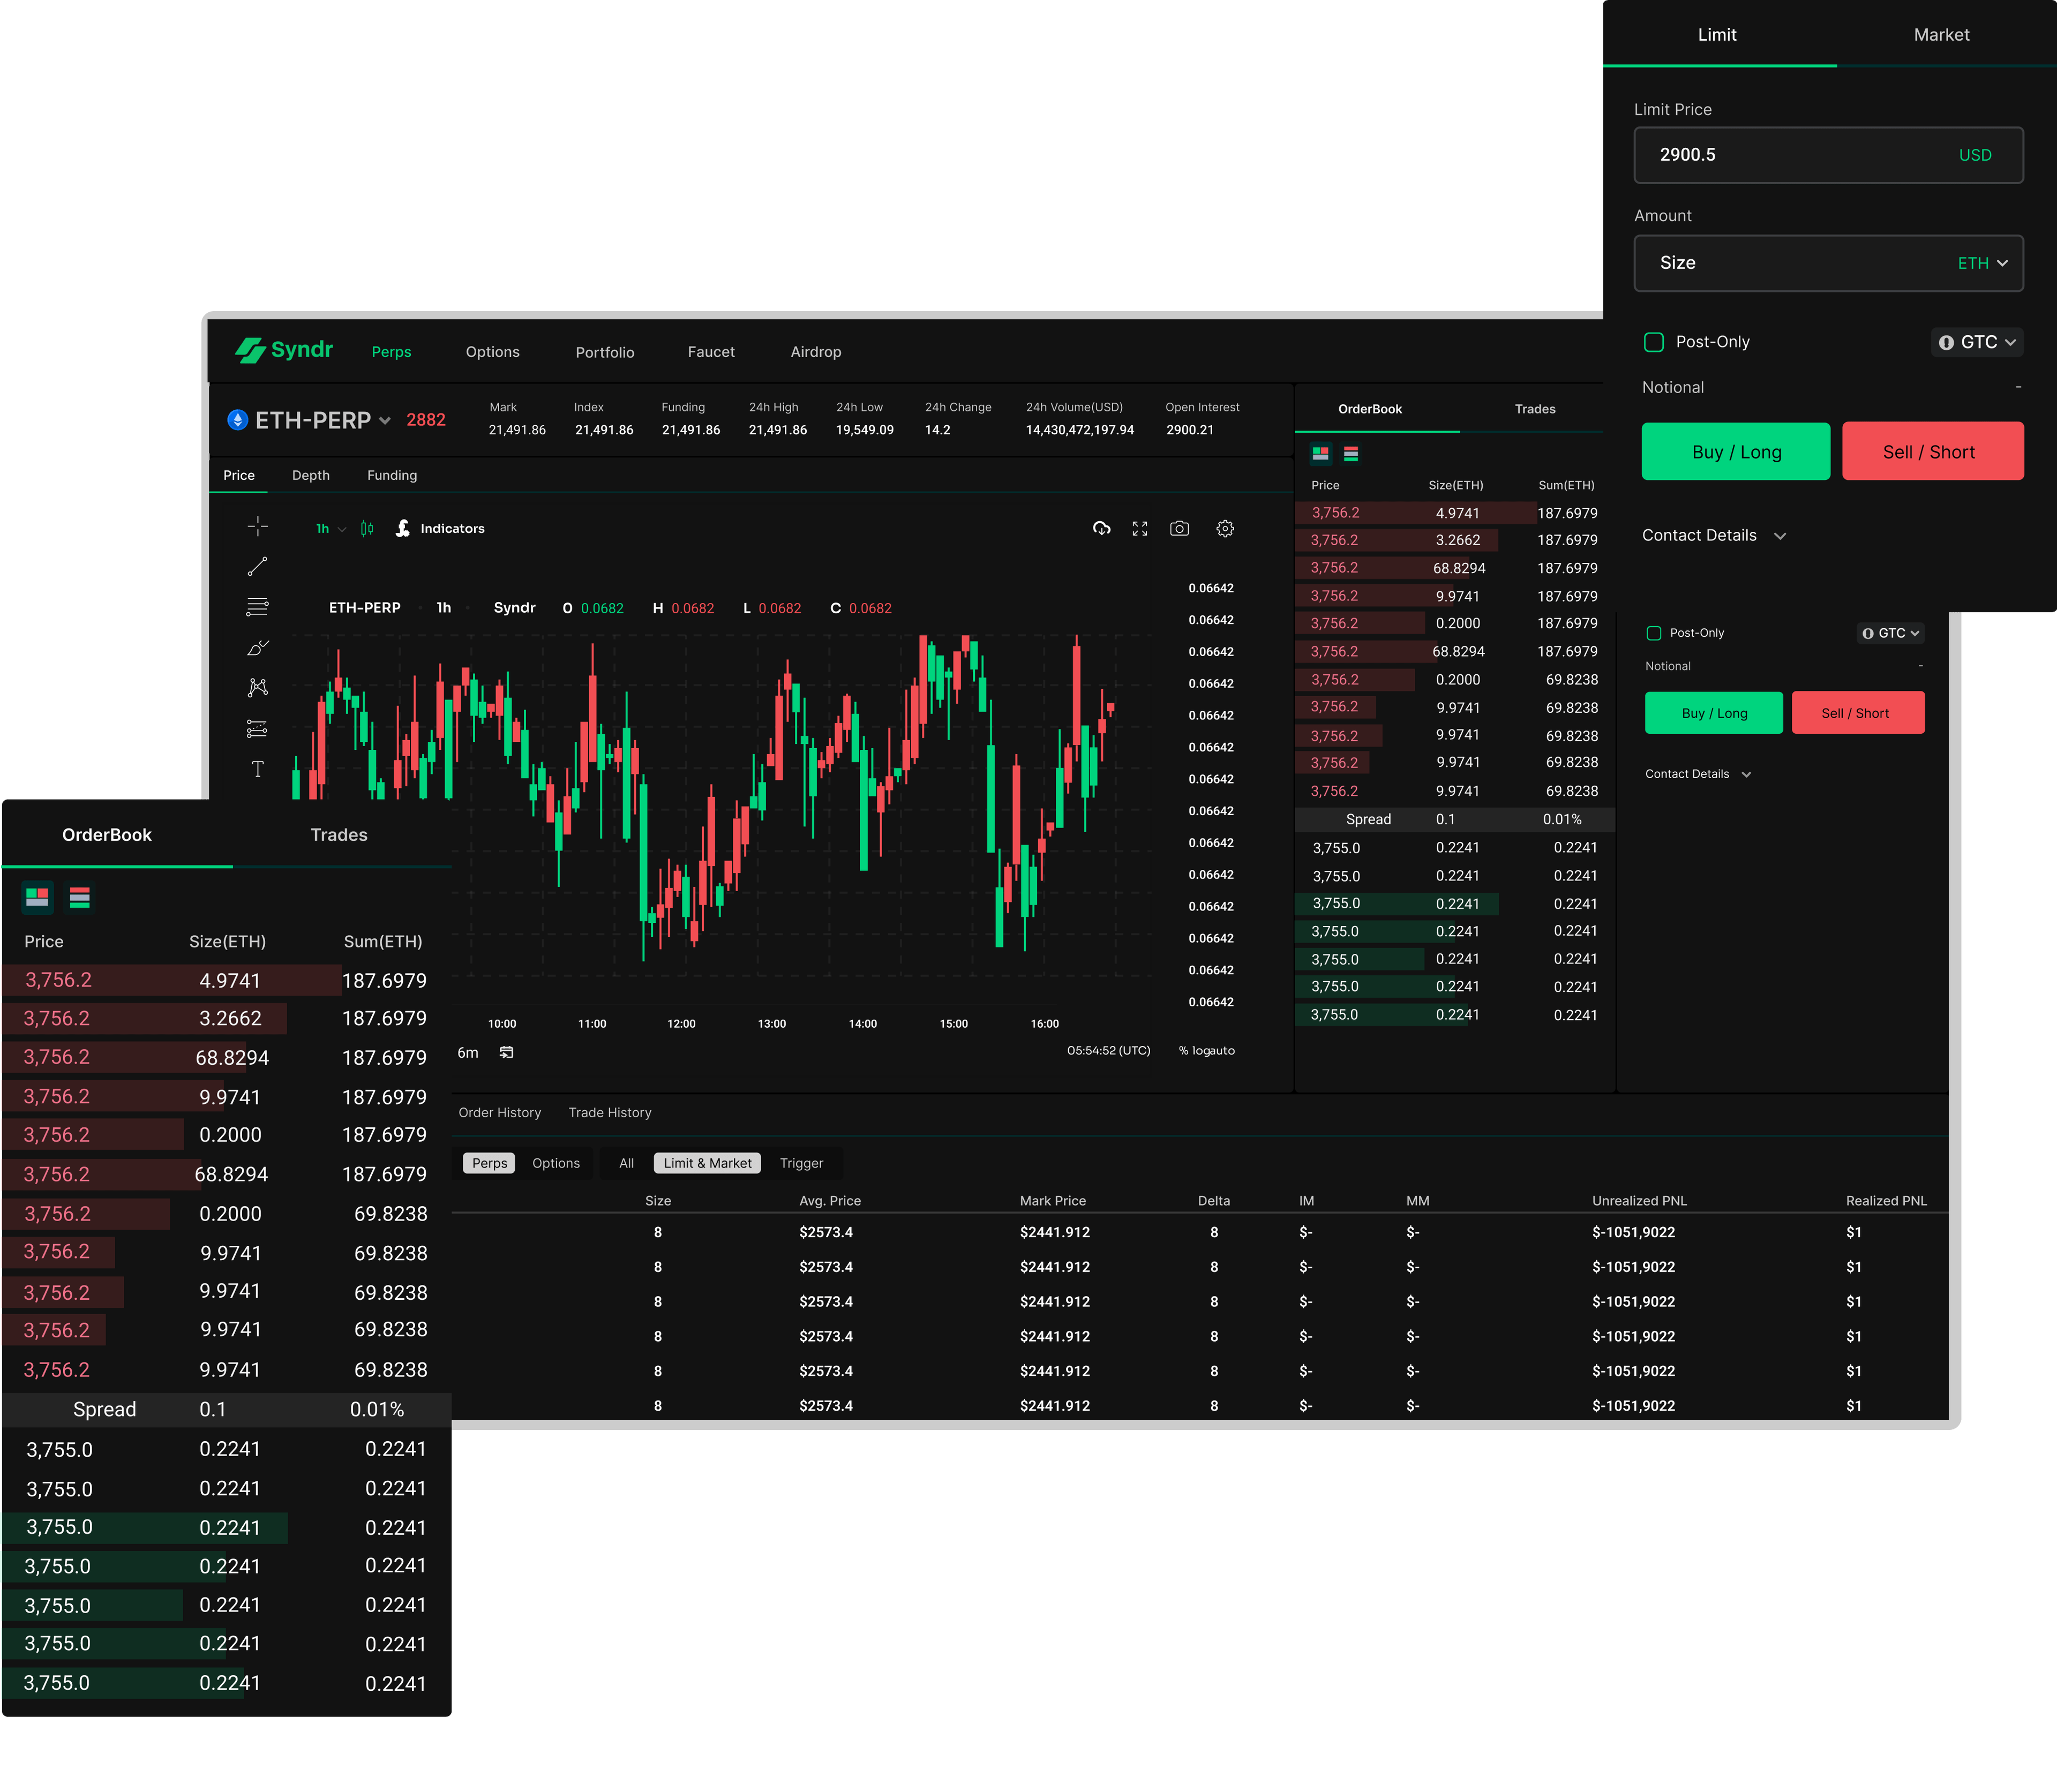The width and height of the screenshot is (2057, 1792).
Task: Open Portfolio in top navigation
Action: pyautogui.click(x=605, y=352)
